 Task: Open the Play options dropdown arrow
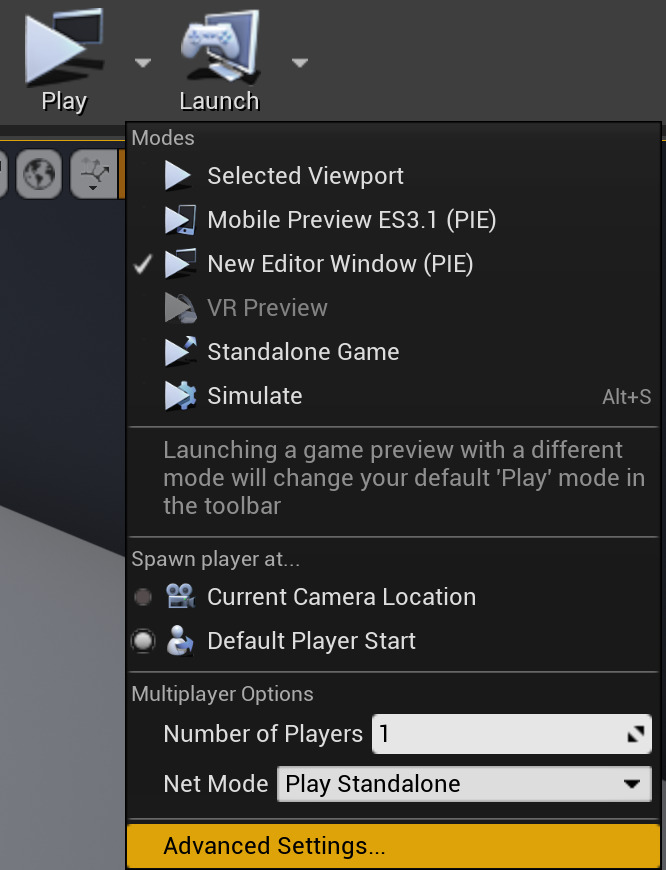143,62
